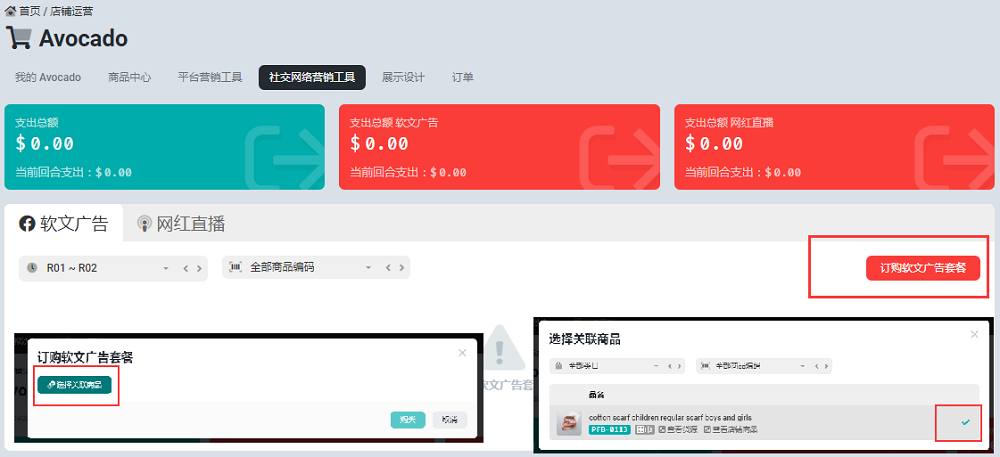Switch to the 网红直播 sub-tab
The image size is (1000, 457).
tap(181, 224)
